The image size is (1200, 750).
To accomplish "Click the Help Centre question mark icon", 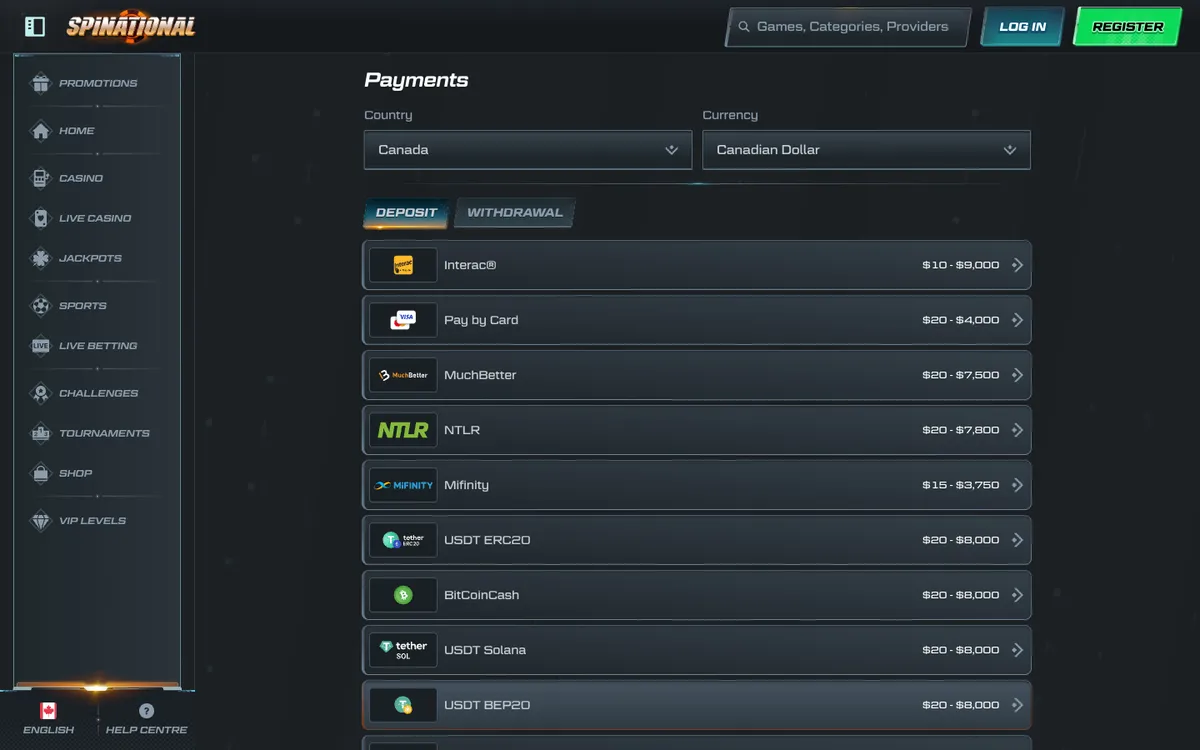I will coord(147,711).
